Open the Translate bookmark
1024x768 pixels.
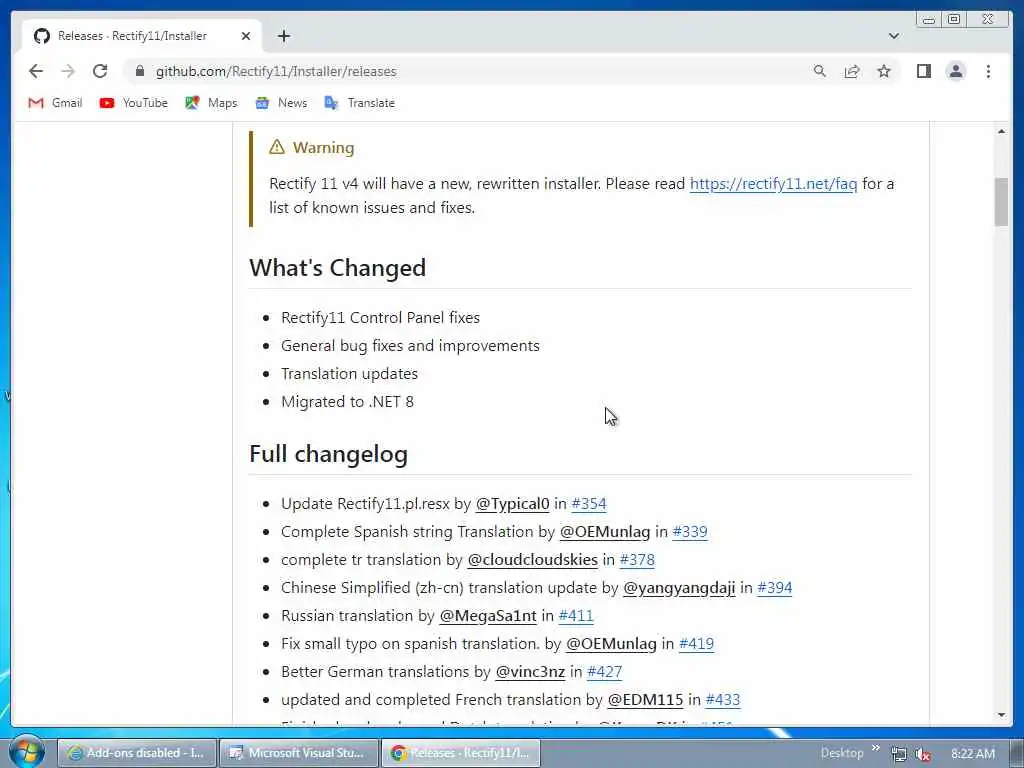(x=359, y=103)
